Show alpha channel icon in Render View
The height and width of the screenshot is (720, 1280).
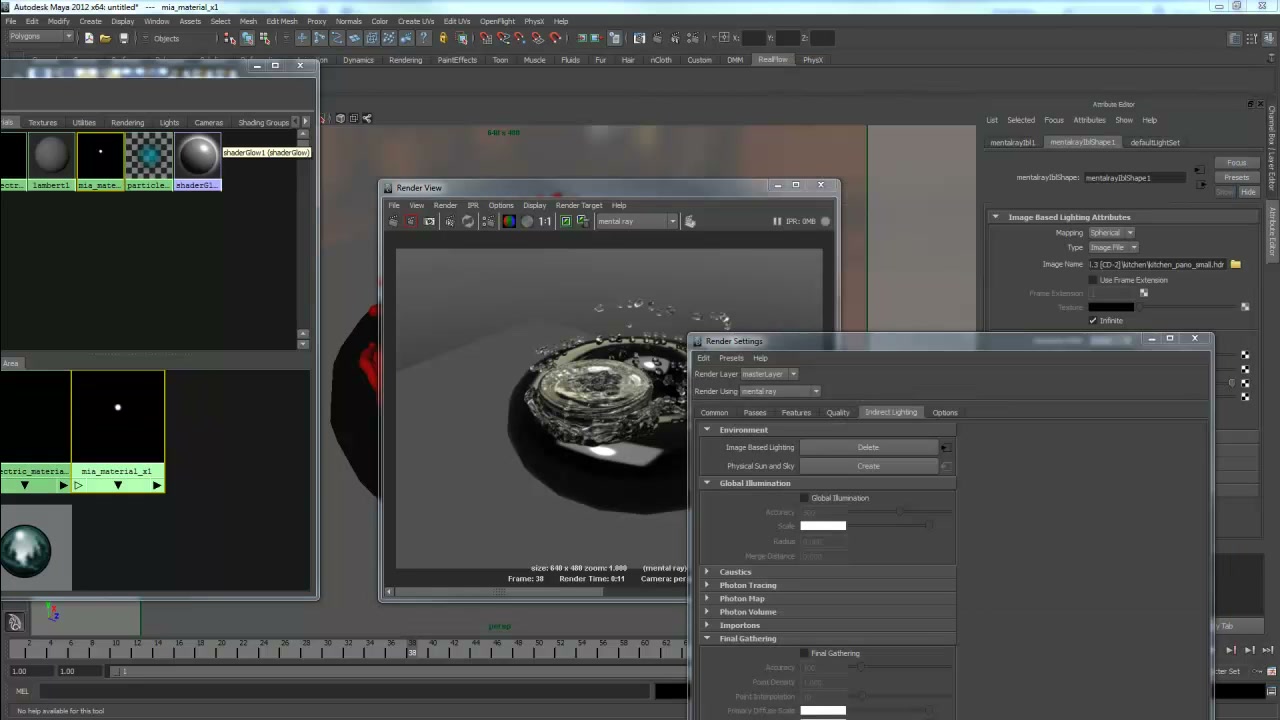527,221
